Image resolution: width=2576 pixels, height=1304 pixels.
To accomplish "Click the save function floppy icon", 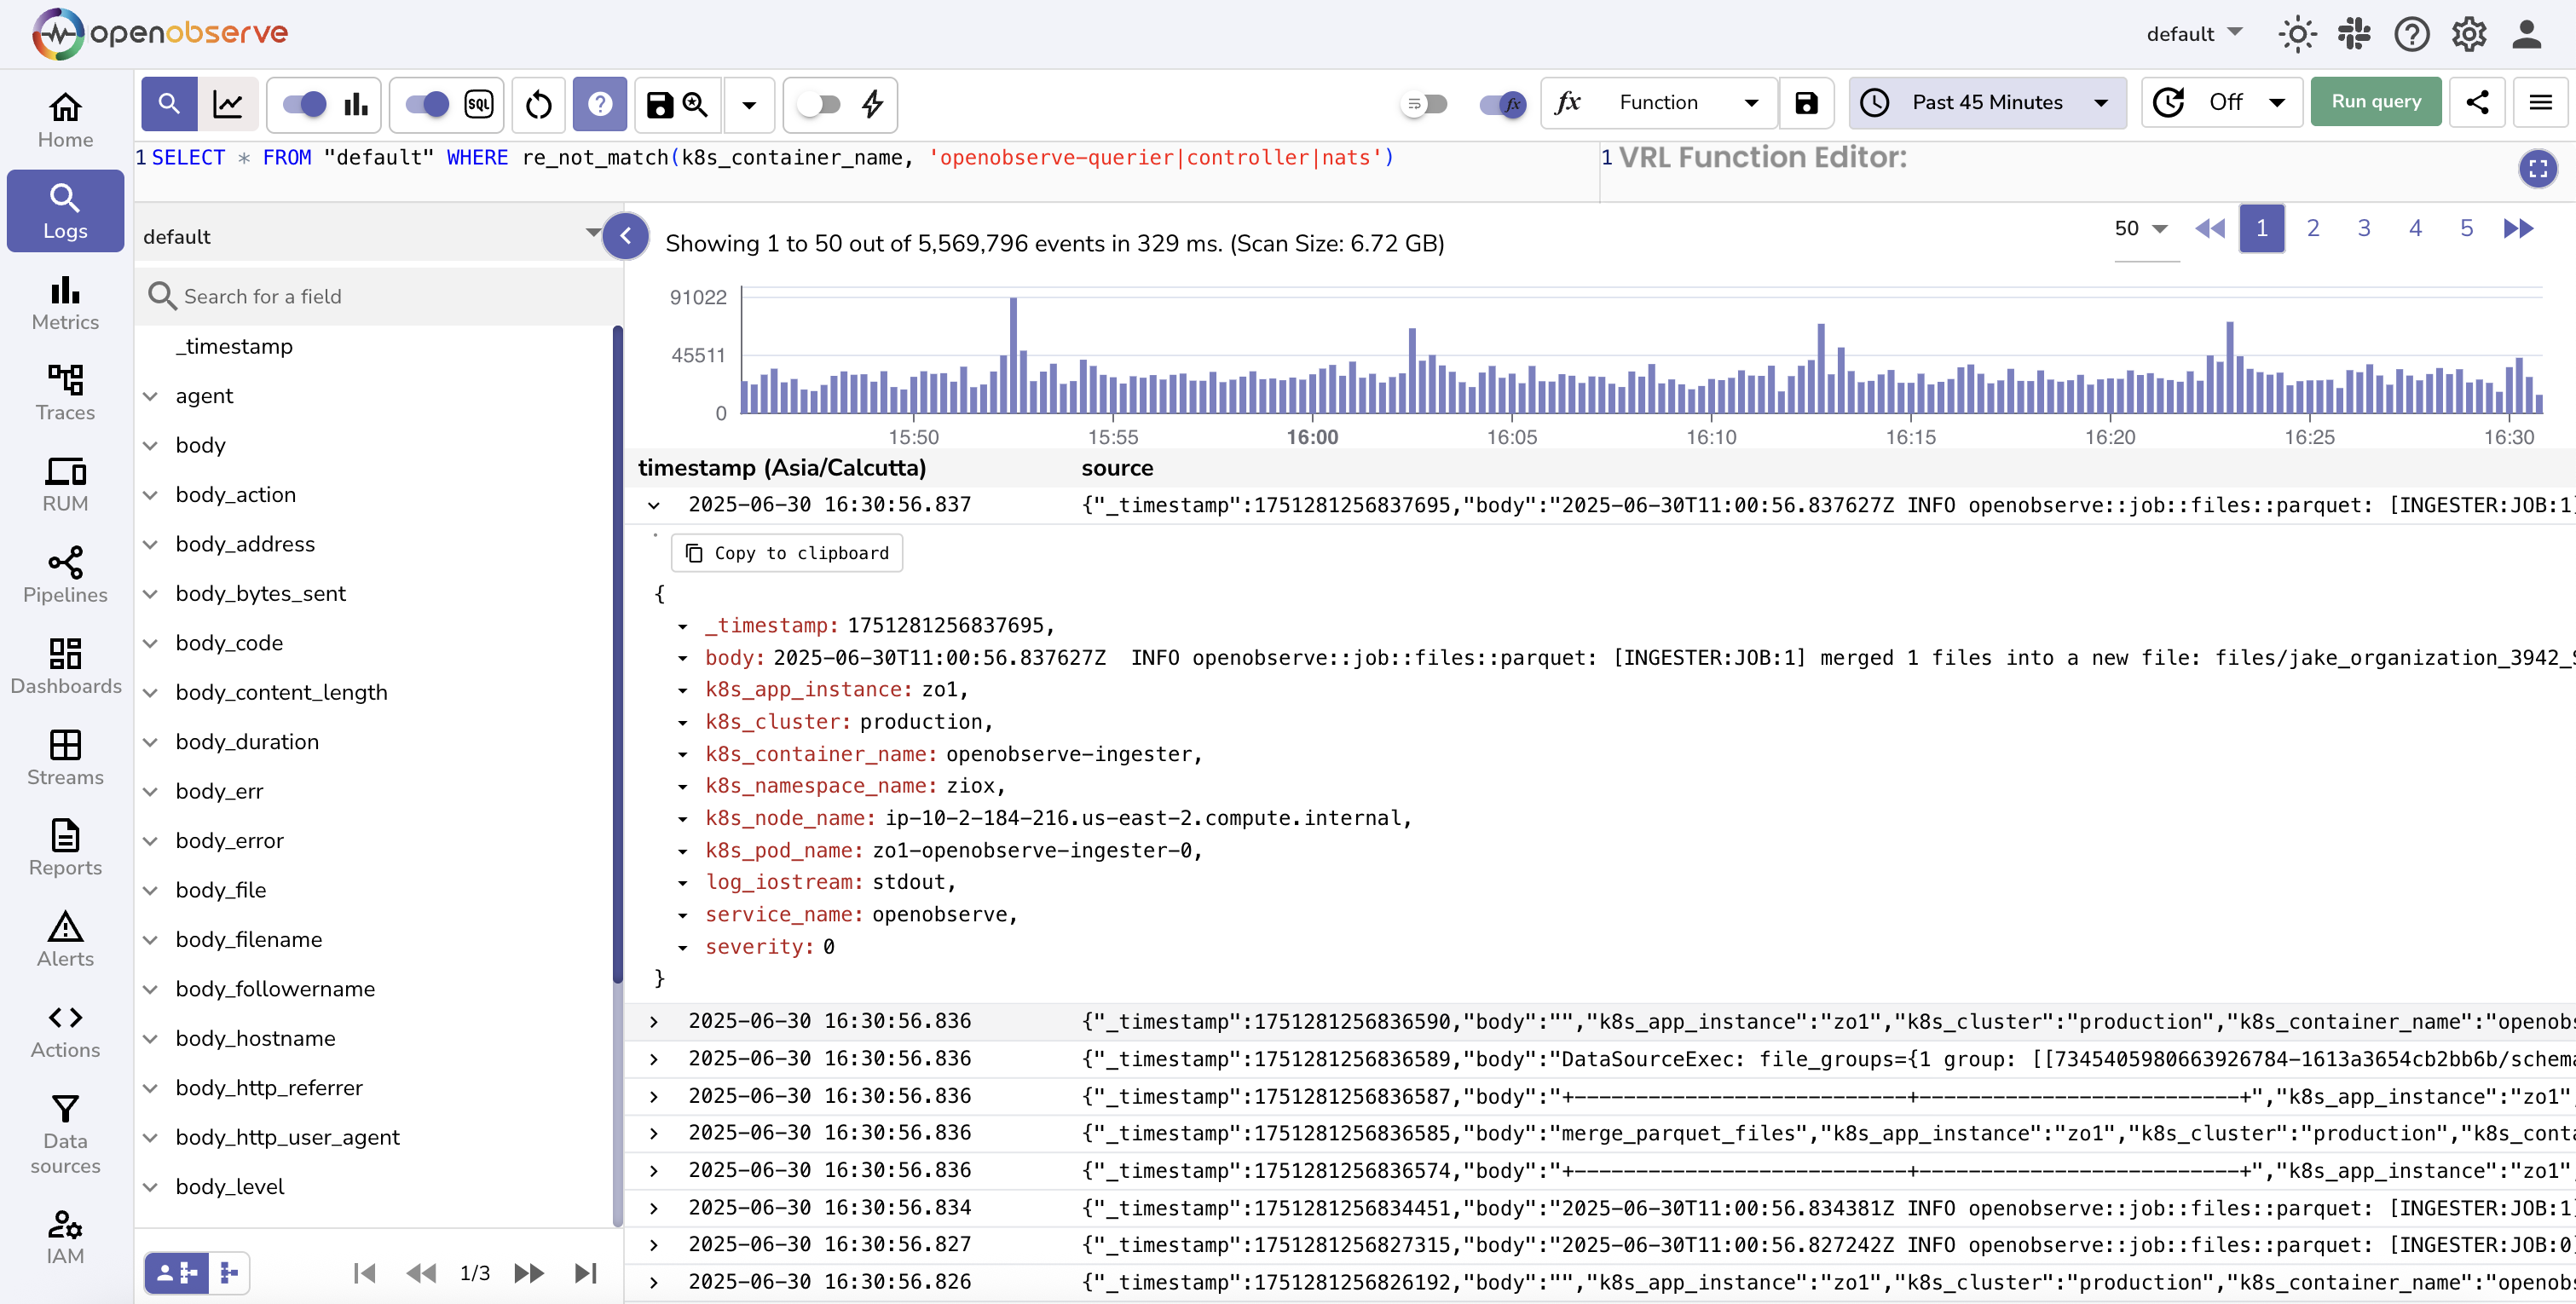I will pyautogui.click(x=1806, y=103).
